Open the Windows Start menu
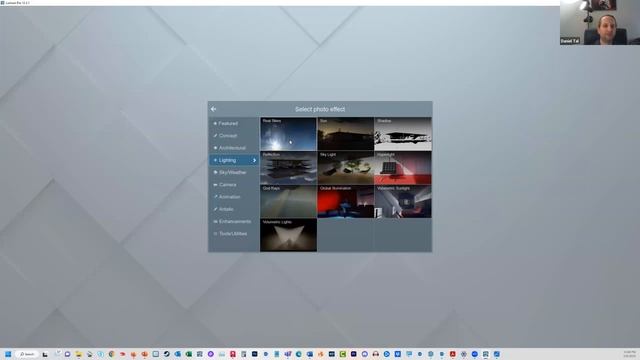 click(8, 354)
